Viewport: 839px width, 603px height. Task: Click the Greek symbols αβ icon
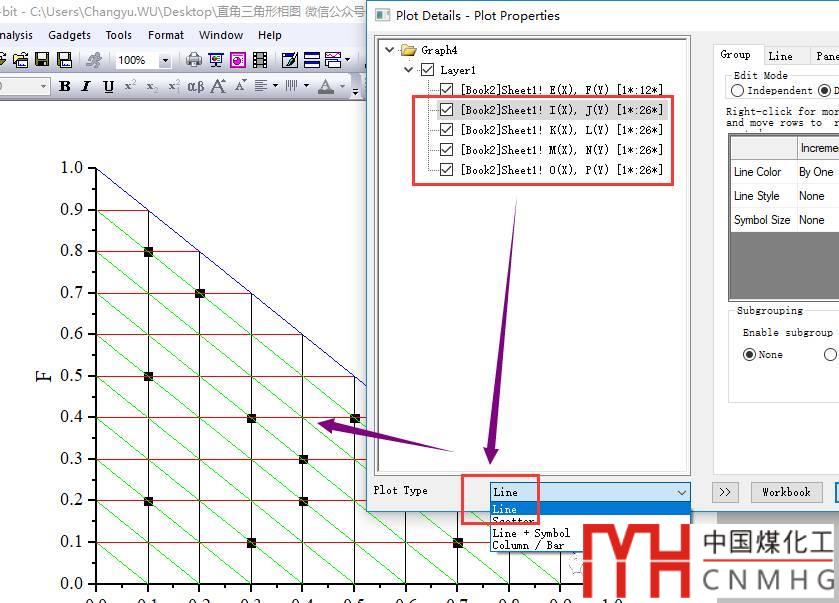tap(196, 86)
